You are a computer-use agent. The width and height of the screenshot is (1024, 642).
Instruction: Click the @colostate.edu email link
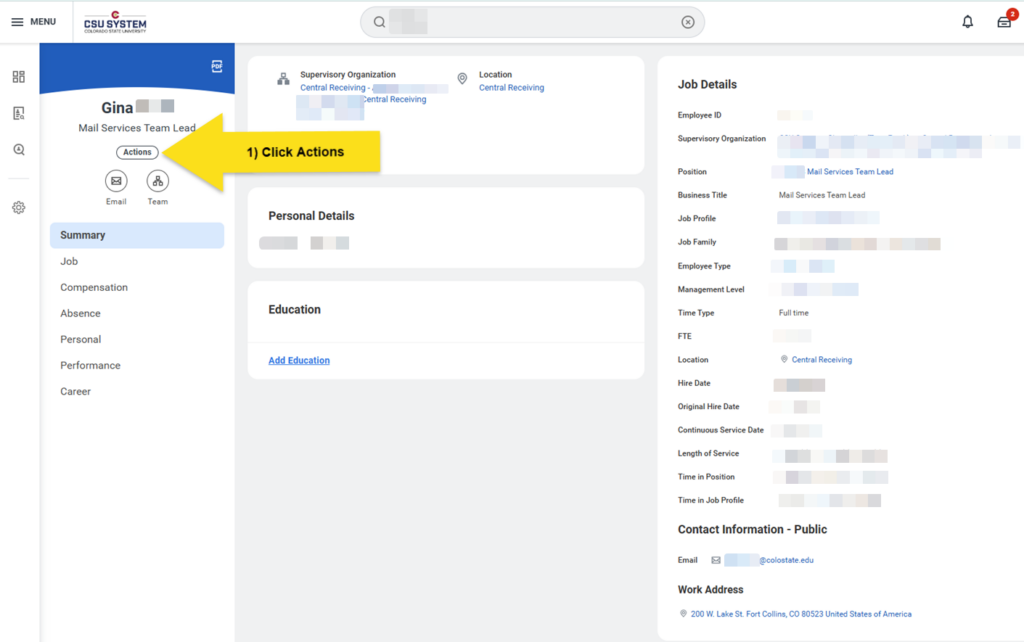786,560
